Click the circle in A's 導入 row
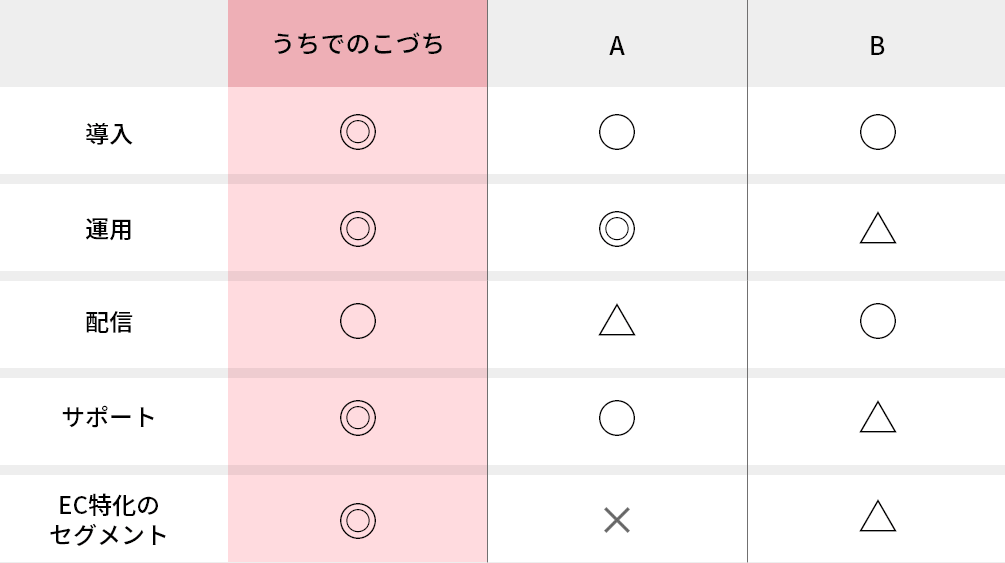This screenshot has height=563, width=1005. (617, 132)
